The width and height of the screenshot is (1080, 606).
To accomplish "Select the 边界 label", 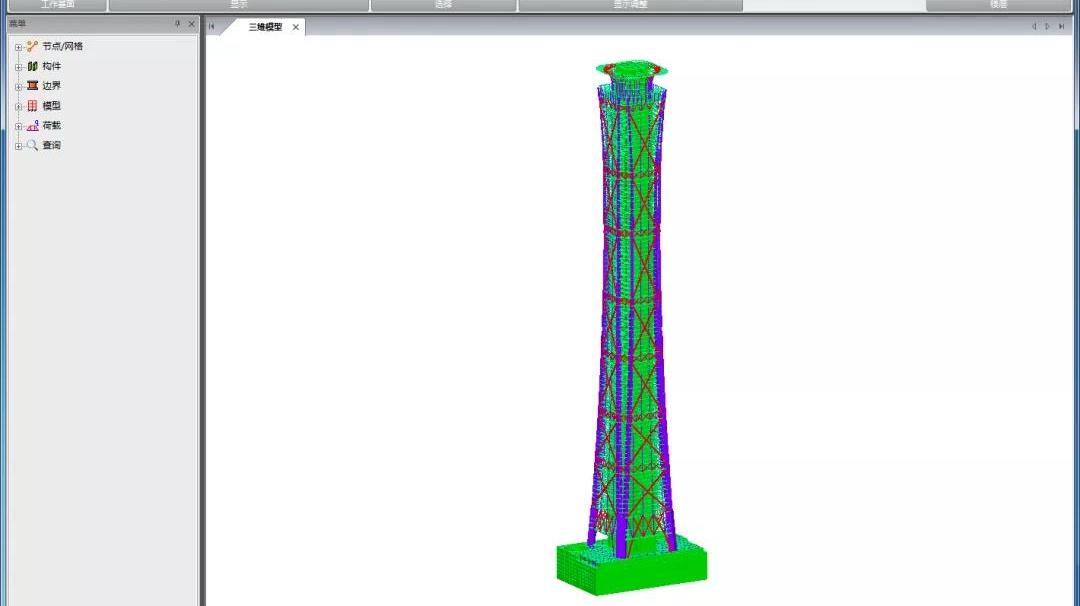I will tap(52, 85).
